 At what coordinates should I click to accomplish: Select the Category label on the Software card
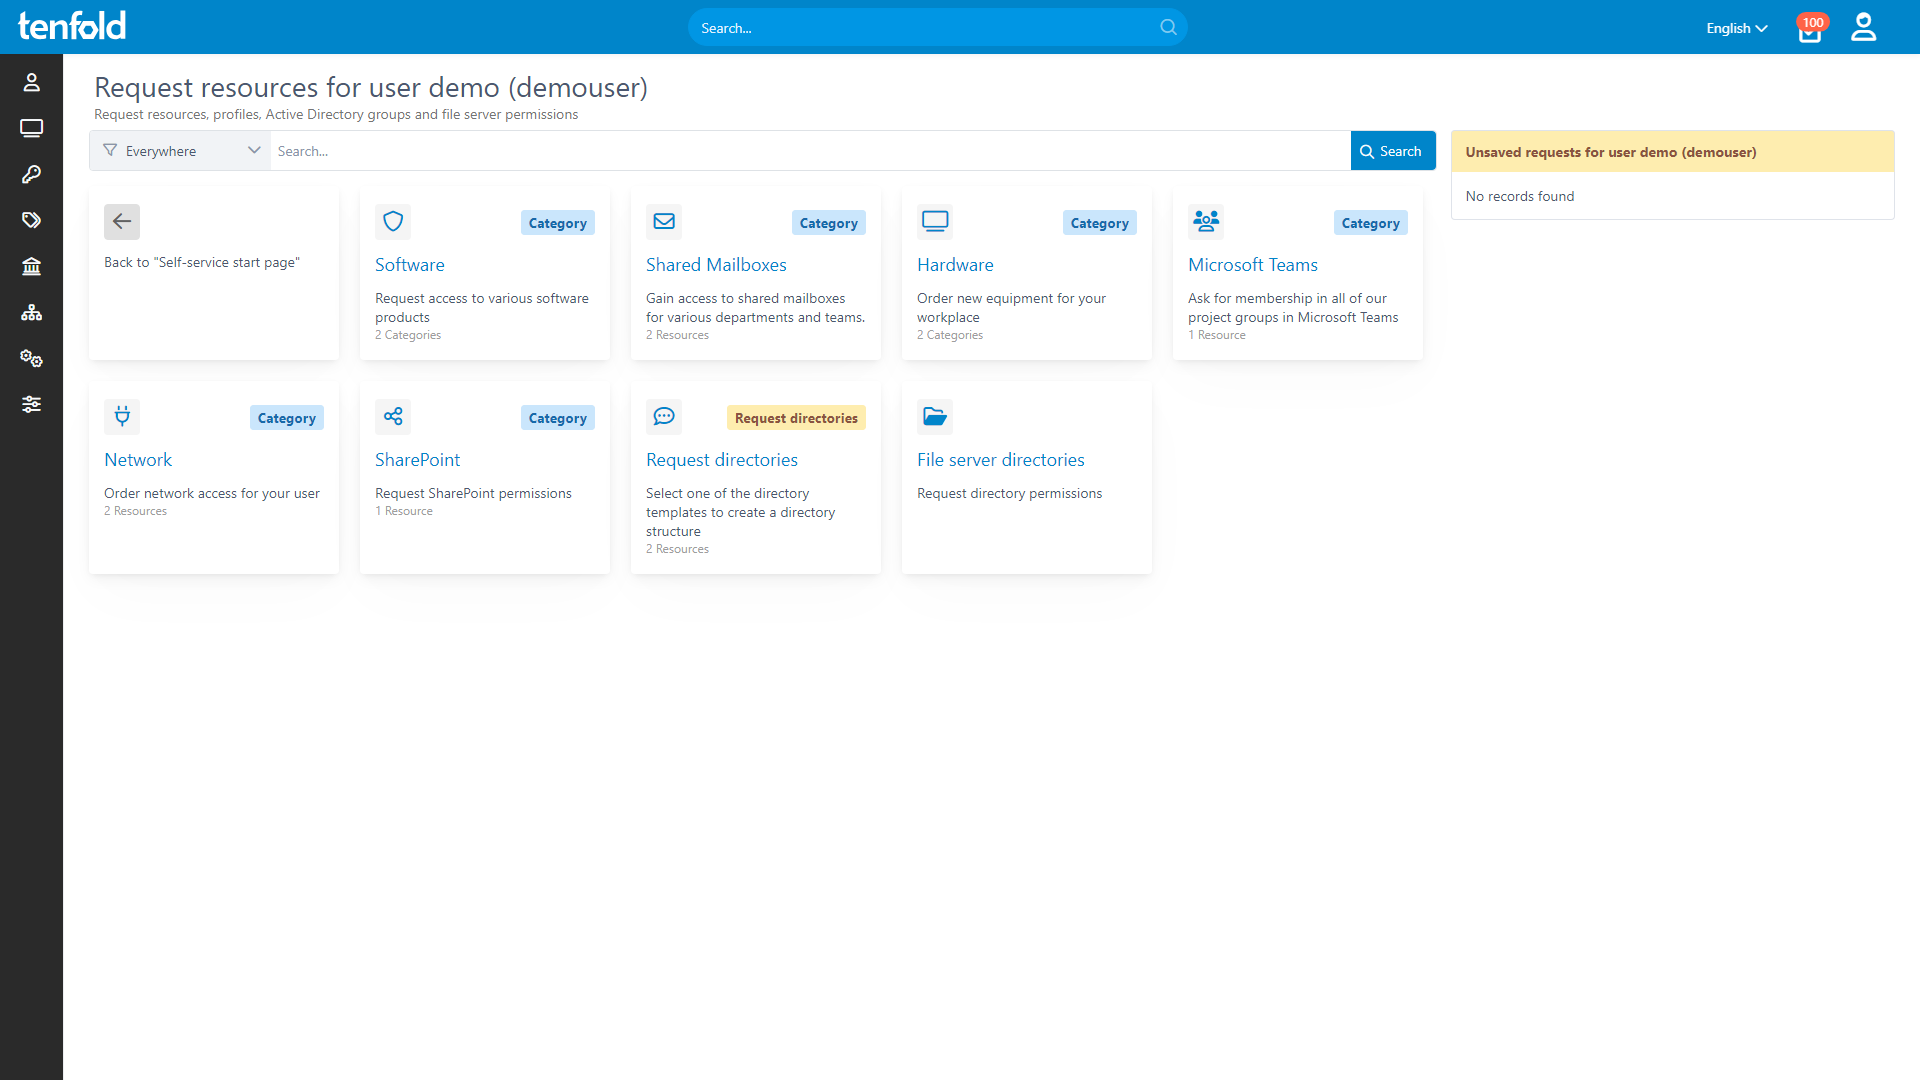pos(557,222)
